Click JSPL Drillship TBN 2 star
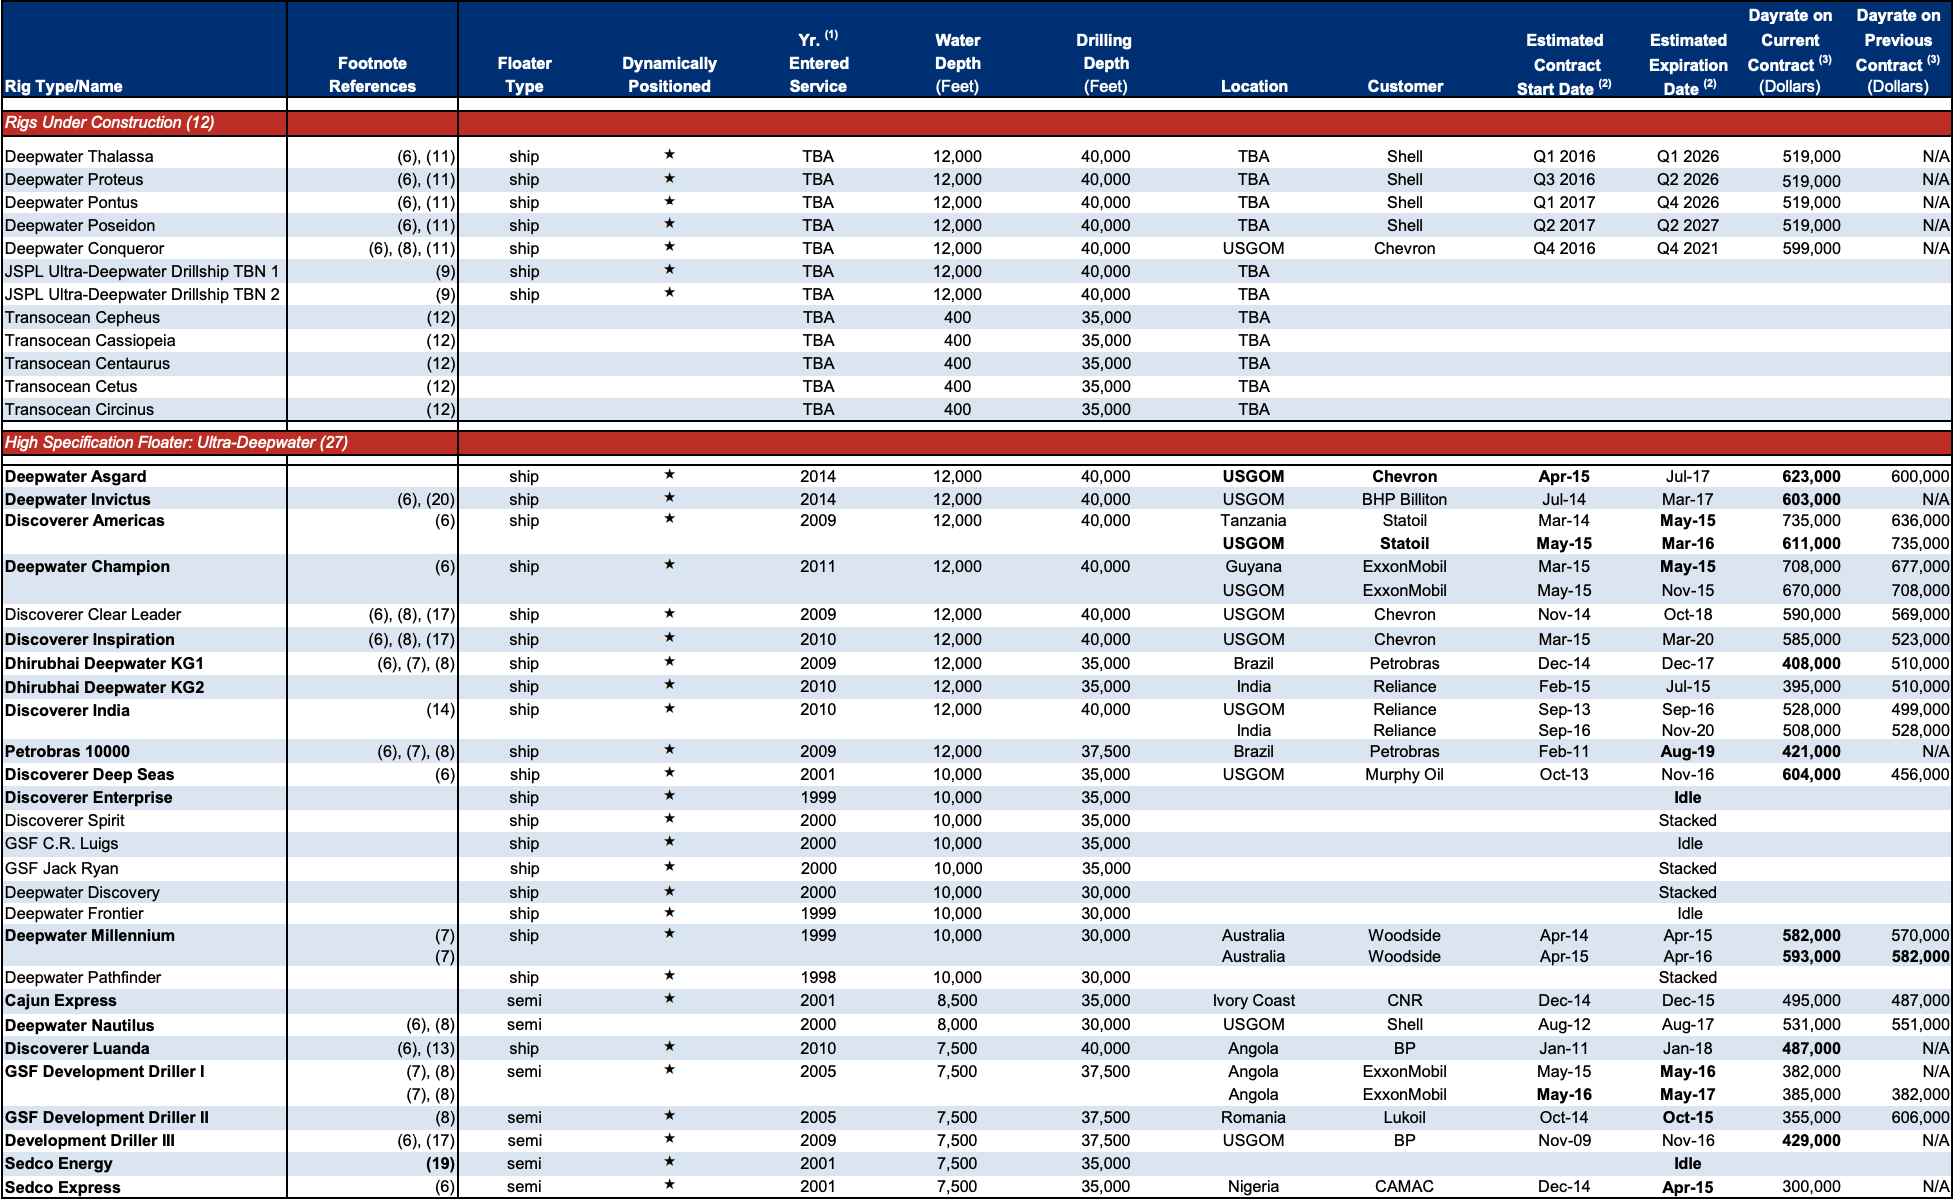Viewport: 1960px width, 1202px height. (x=669, y=293)
